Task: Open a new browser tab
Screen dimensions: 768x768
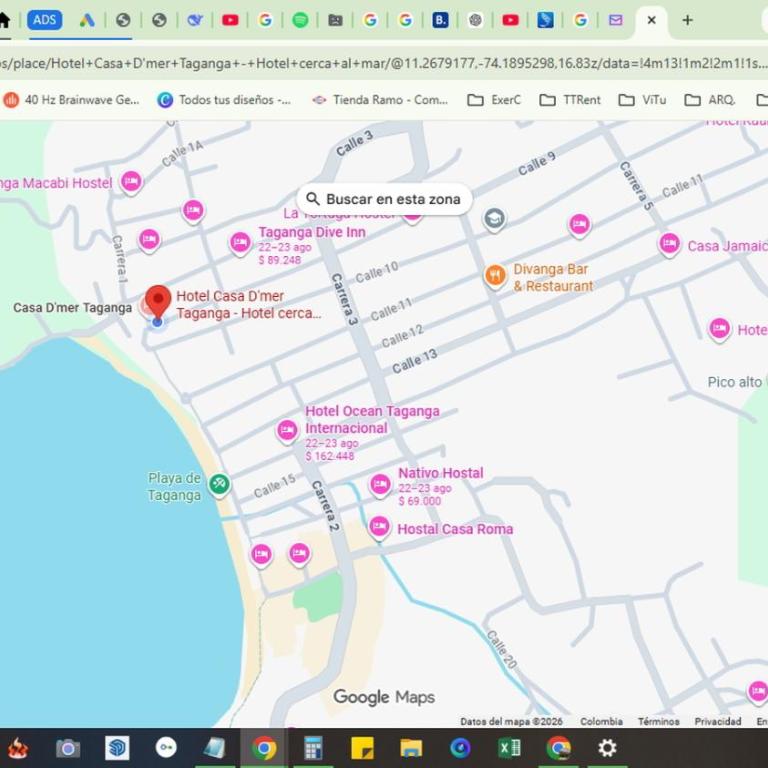Action: 688,20
